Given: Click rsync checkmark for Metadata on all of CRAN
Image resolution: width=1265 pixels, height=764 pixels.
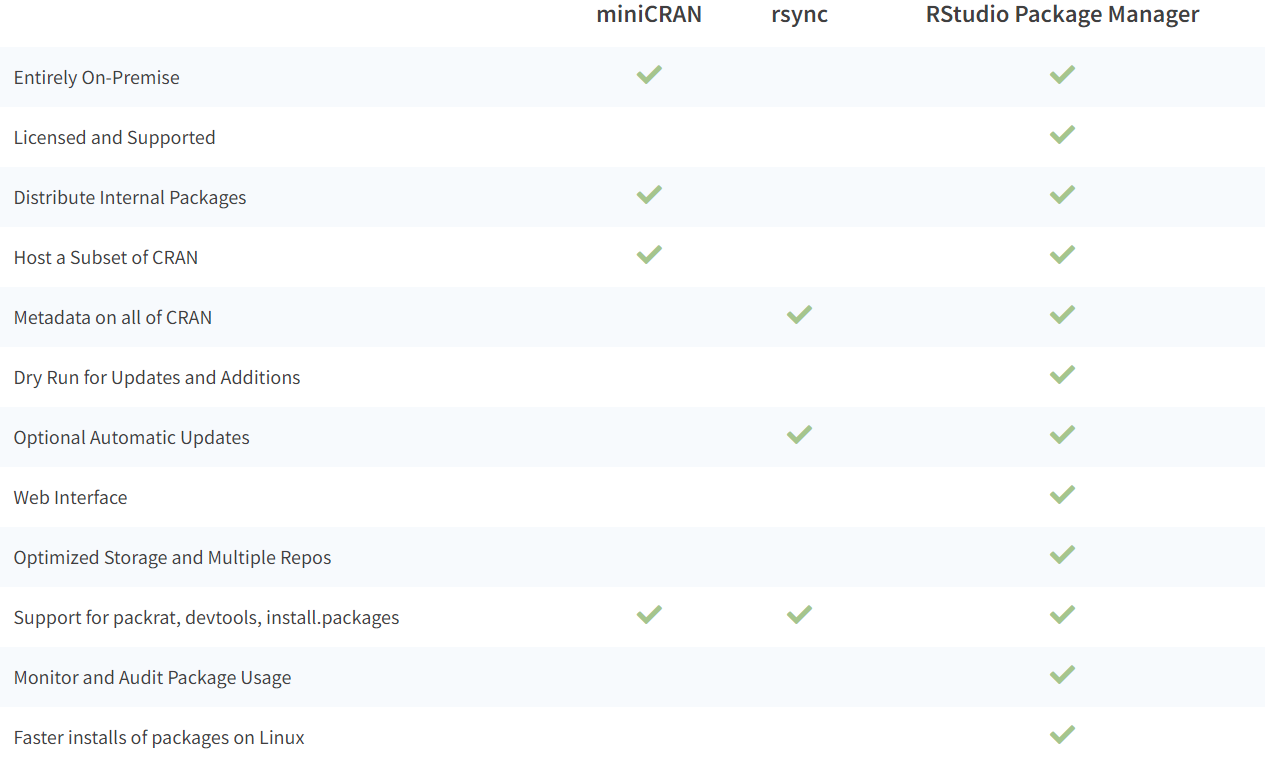Looking at the screenshot, I should pyautogui.click(x=799, y=315).
